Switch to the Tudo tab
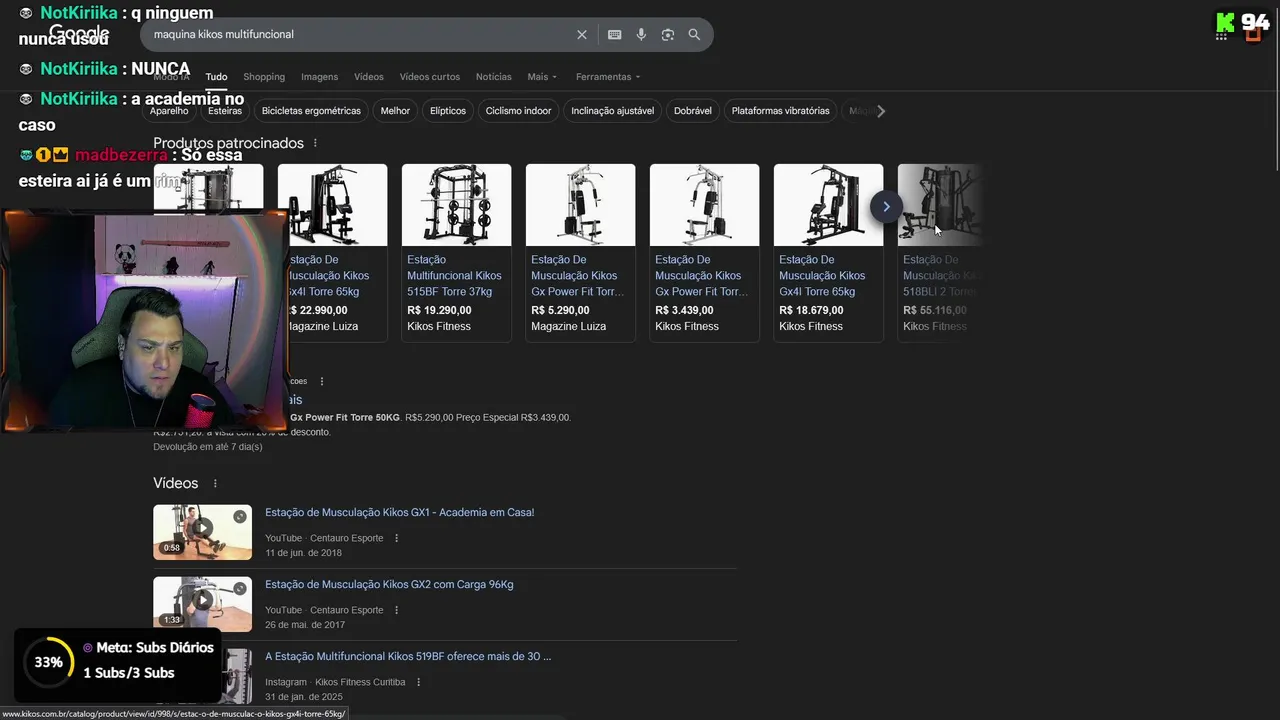The width and height of the screenshot is (1280, 720). (216, 77)
